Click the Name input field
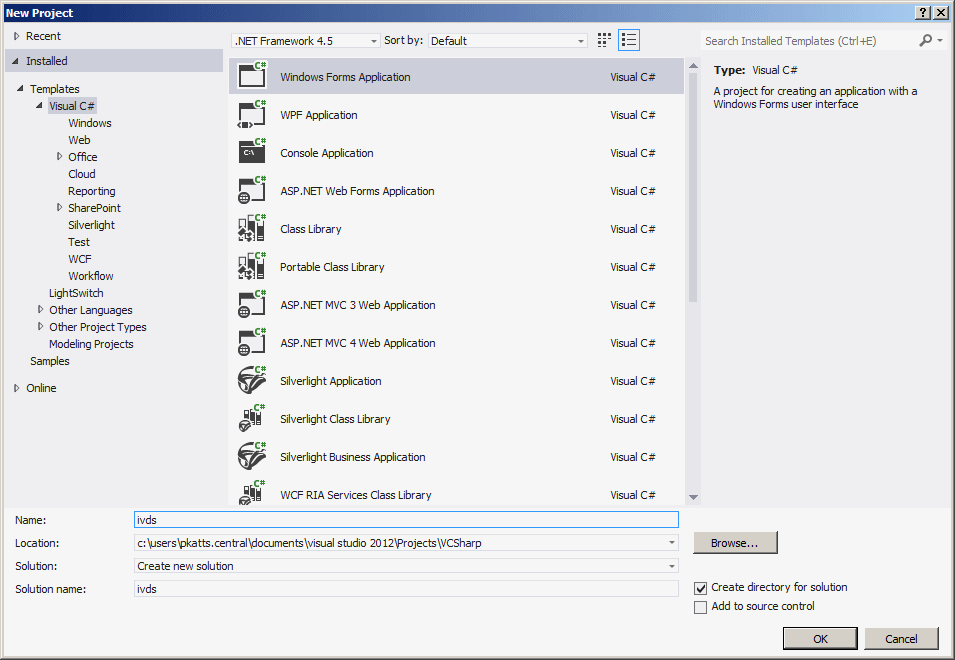This screenshot has width=955, height=660. [406, 519]
